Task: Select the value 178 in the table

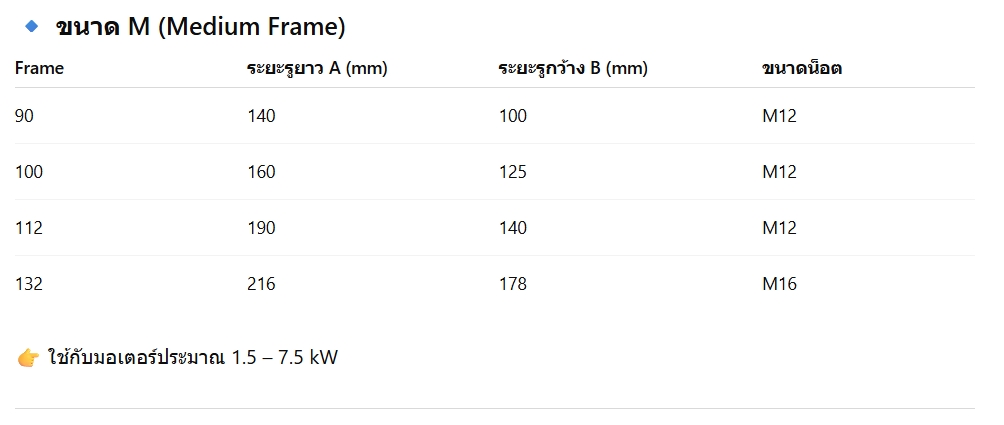Action: tap(513, 284)
